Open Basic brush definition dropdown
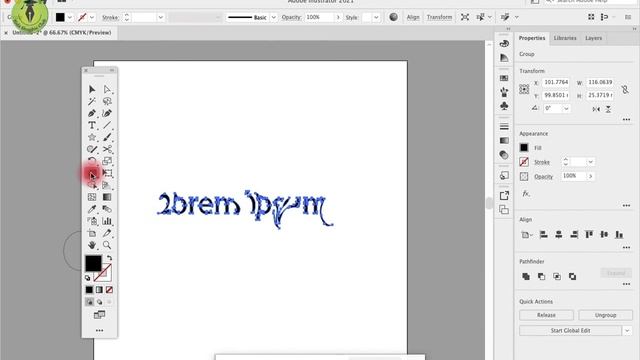Image resolution: width=640 pixels, height=360 pixels. (x=273, y=17)
